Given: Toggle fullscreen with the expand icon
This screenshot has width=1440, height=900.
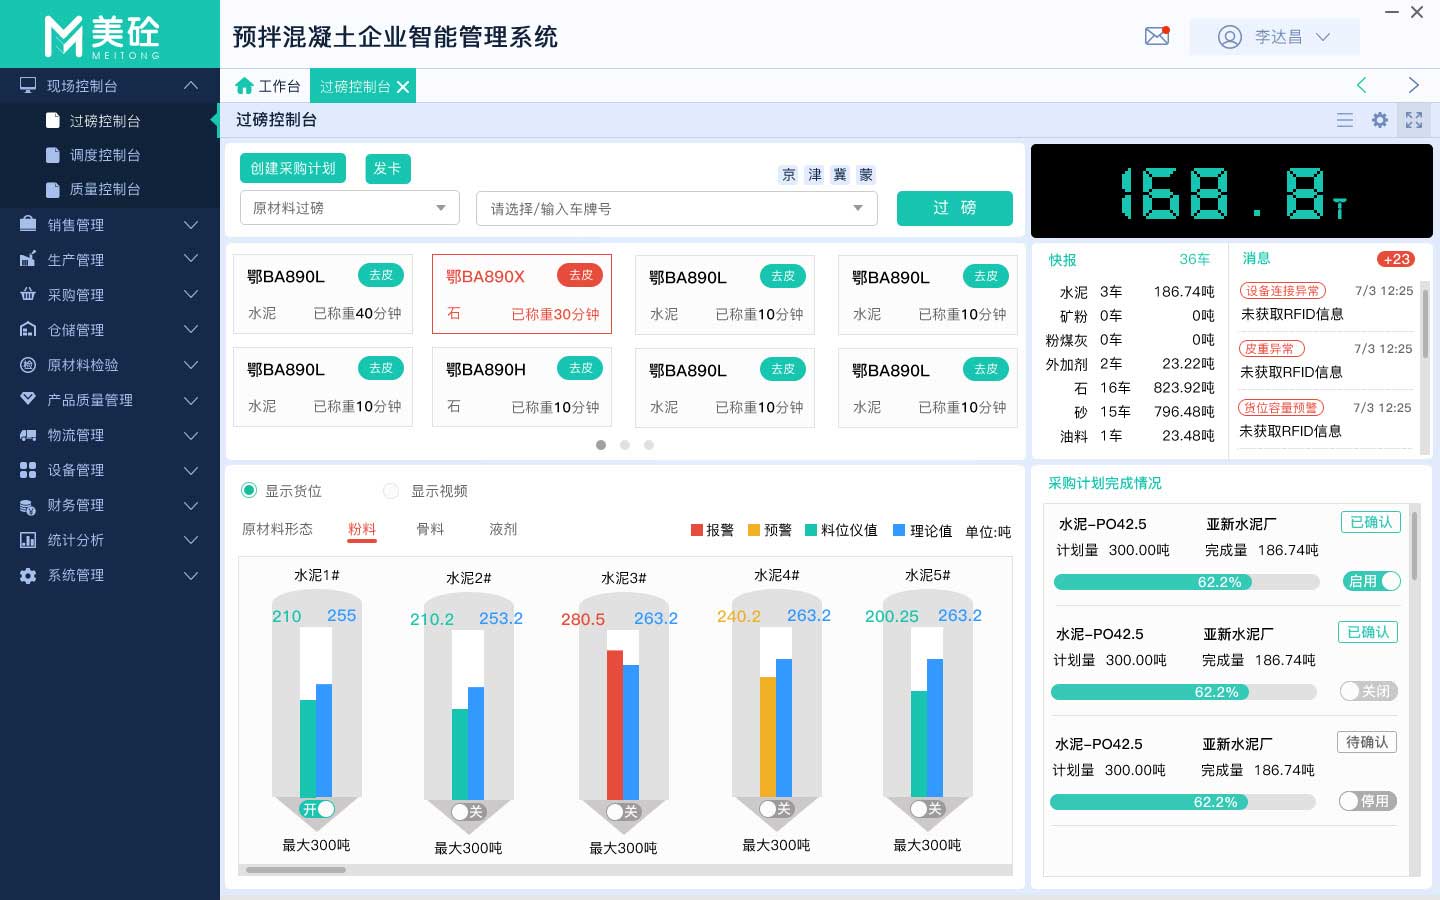Looking at the screenshot, I should (x=1414, y=120).
